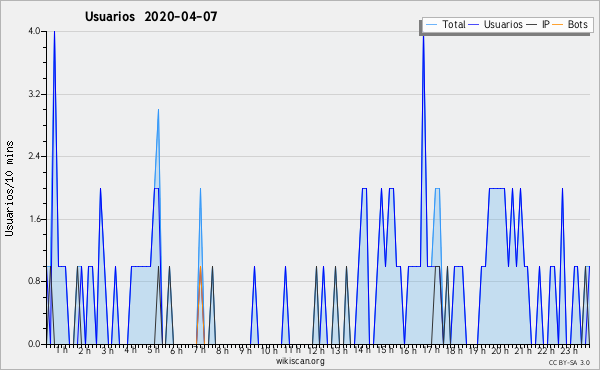The height and width of the screenshot is (370, 600).
Task: Click the Usuarios/10 mins y-axis label
Action: (9, 188)
